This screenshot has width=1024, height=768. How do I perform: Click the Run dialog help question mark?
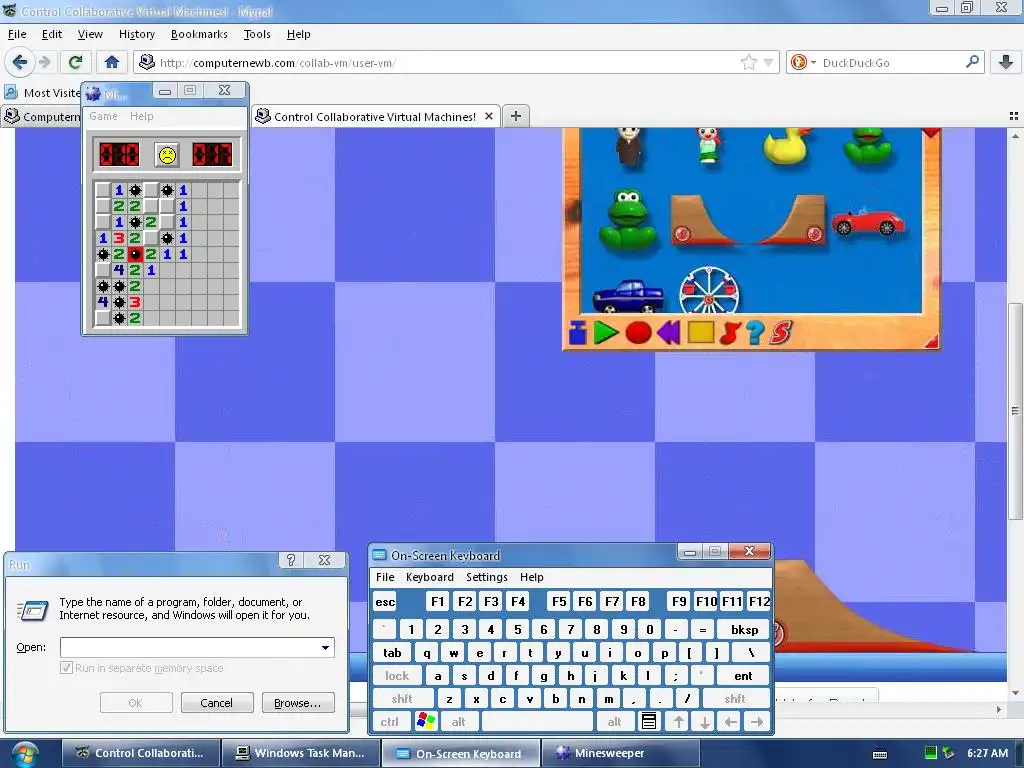click(x=291, y=560)
